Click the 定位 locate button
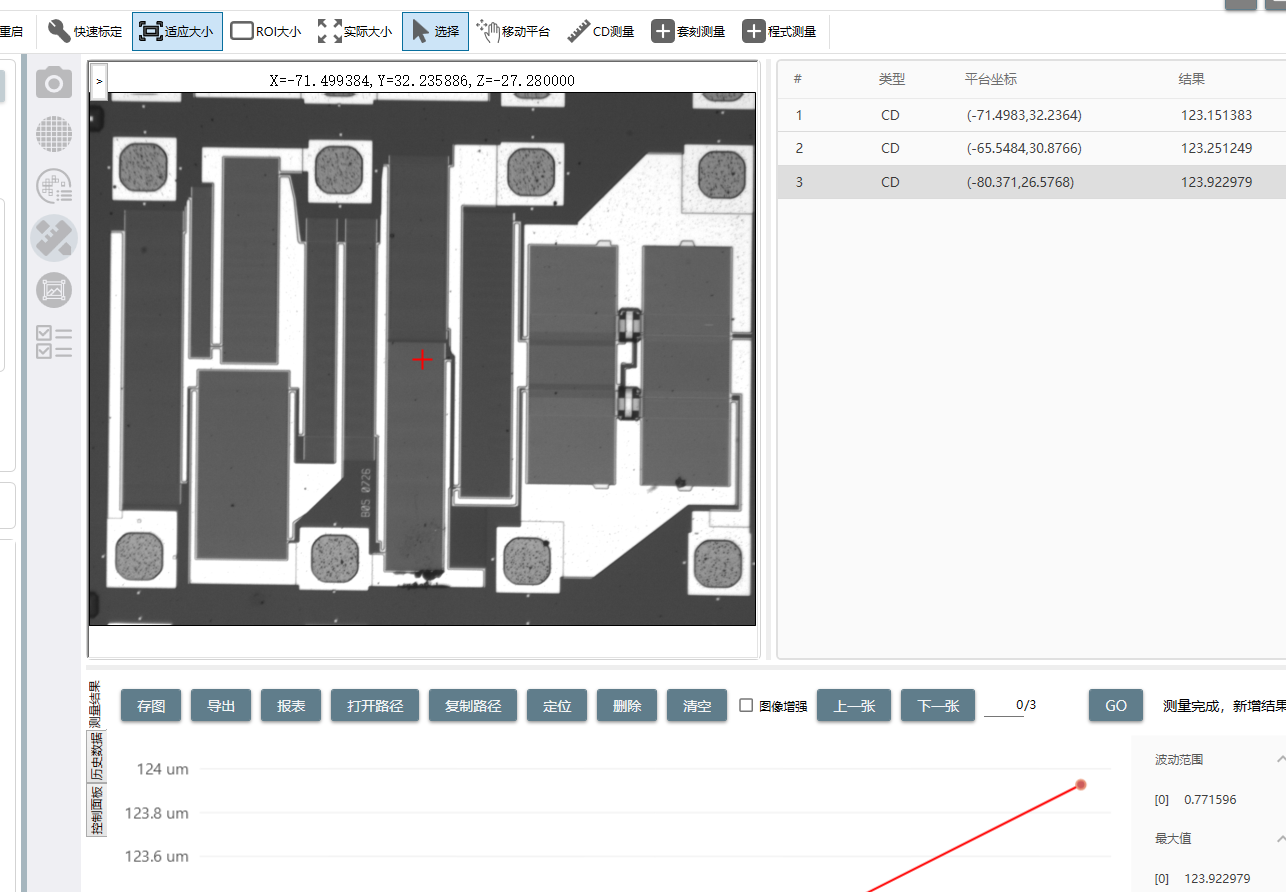1286x892 pixels. [557, 705]
